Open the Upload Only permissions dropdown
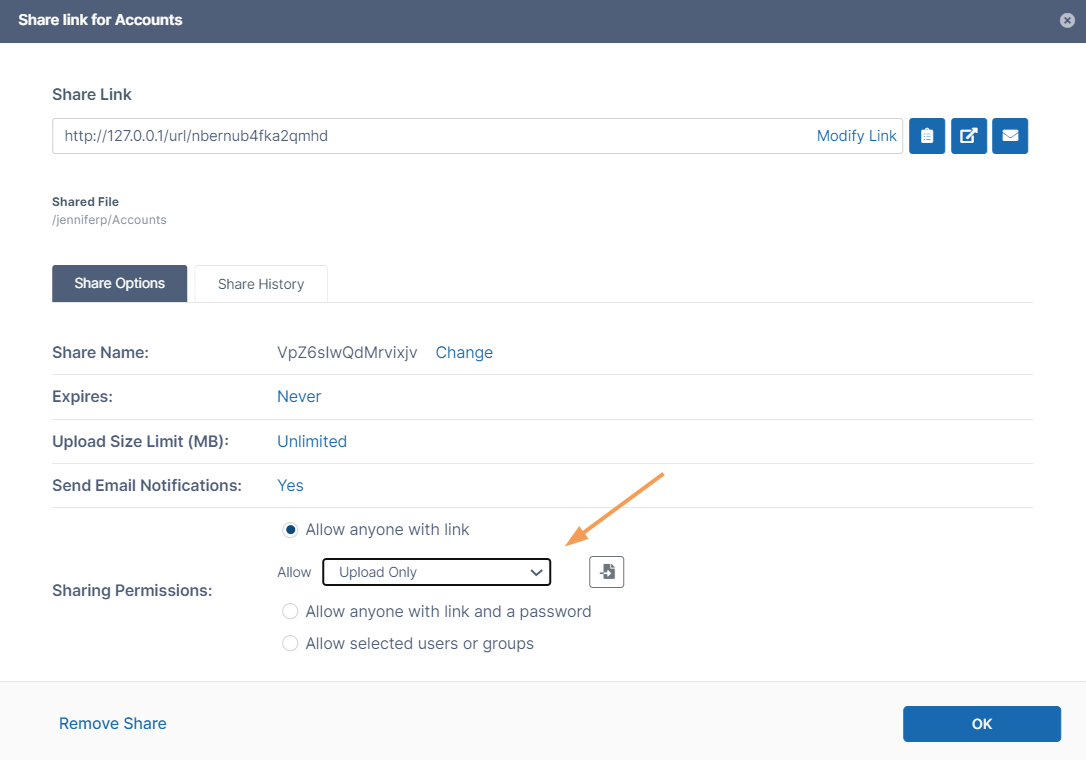The image size is (1086, 760). click(436, 572)
